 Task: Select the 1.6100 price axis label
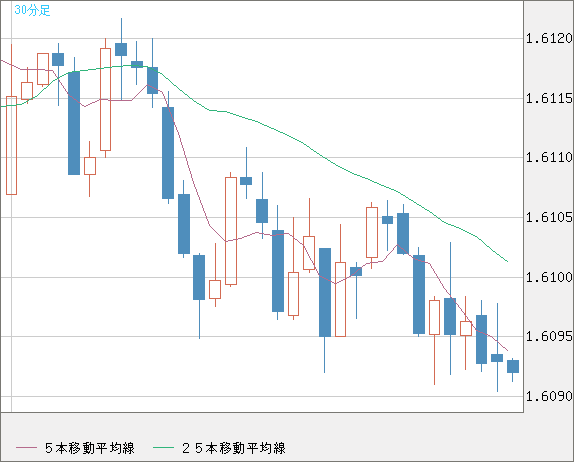(x=549, y=277)
